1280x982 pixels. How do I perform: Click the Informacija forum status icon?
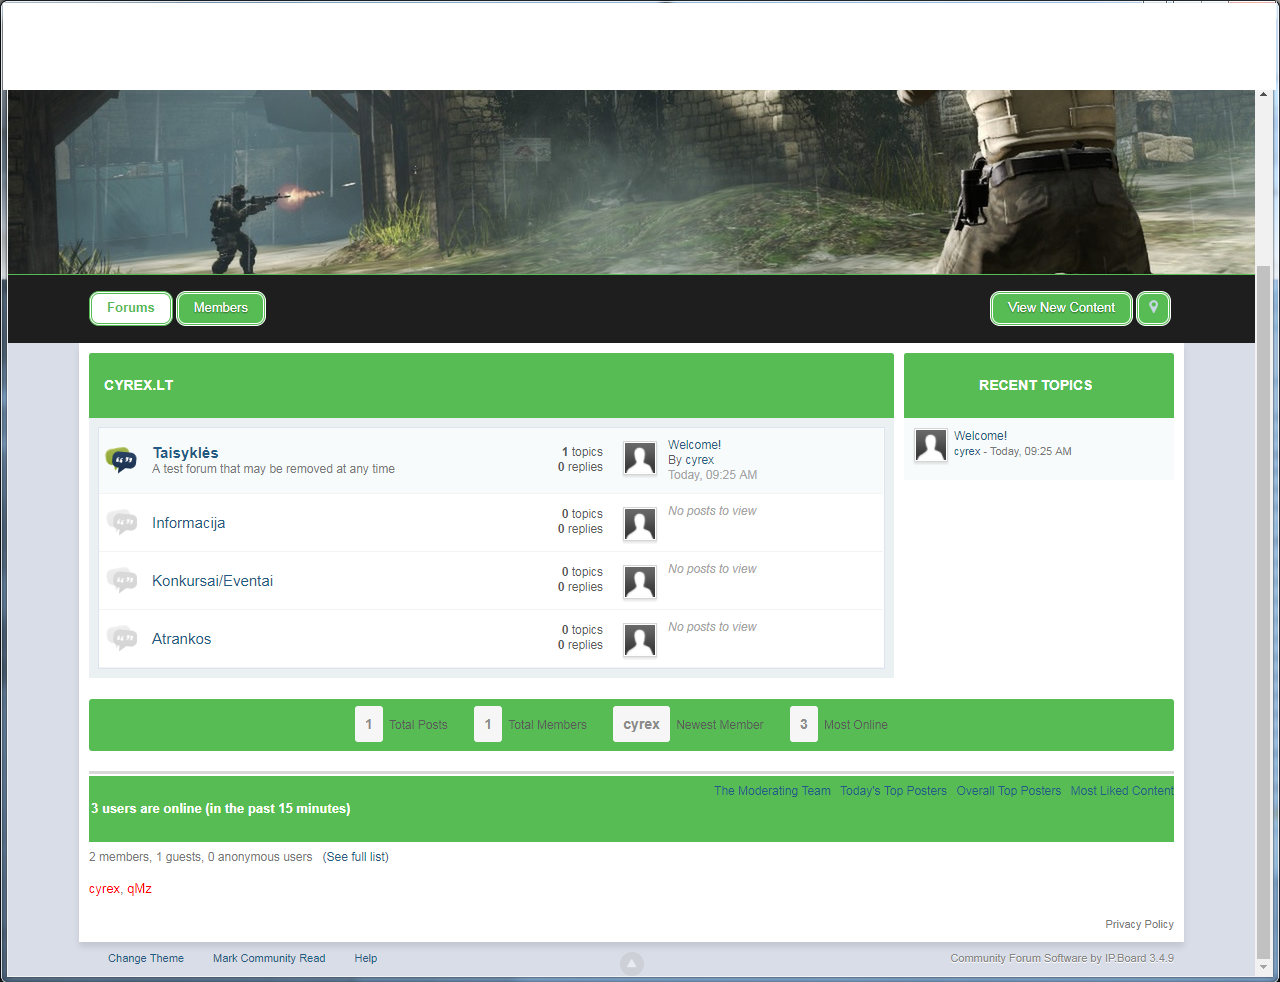pos(122,522)
